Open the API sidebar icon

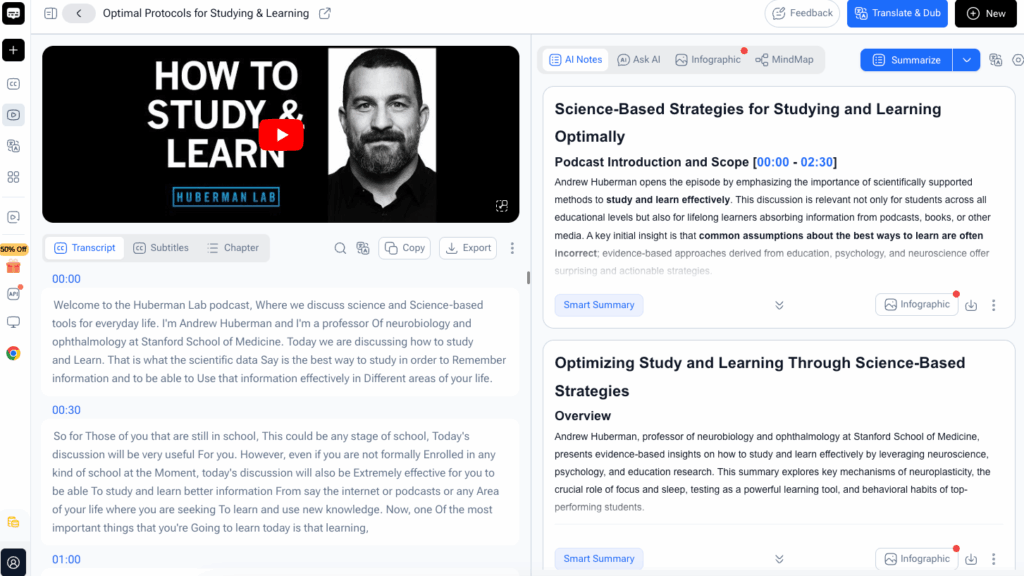pyautogui.click(x=13, y=293)
